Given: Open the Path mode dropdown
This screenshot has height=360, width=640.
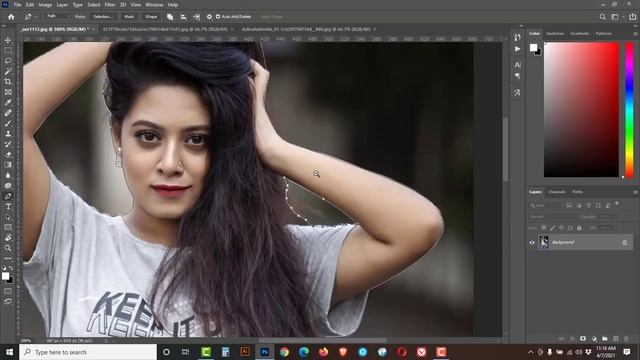Looking at the screenshot, I should [58, 16].
